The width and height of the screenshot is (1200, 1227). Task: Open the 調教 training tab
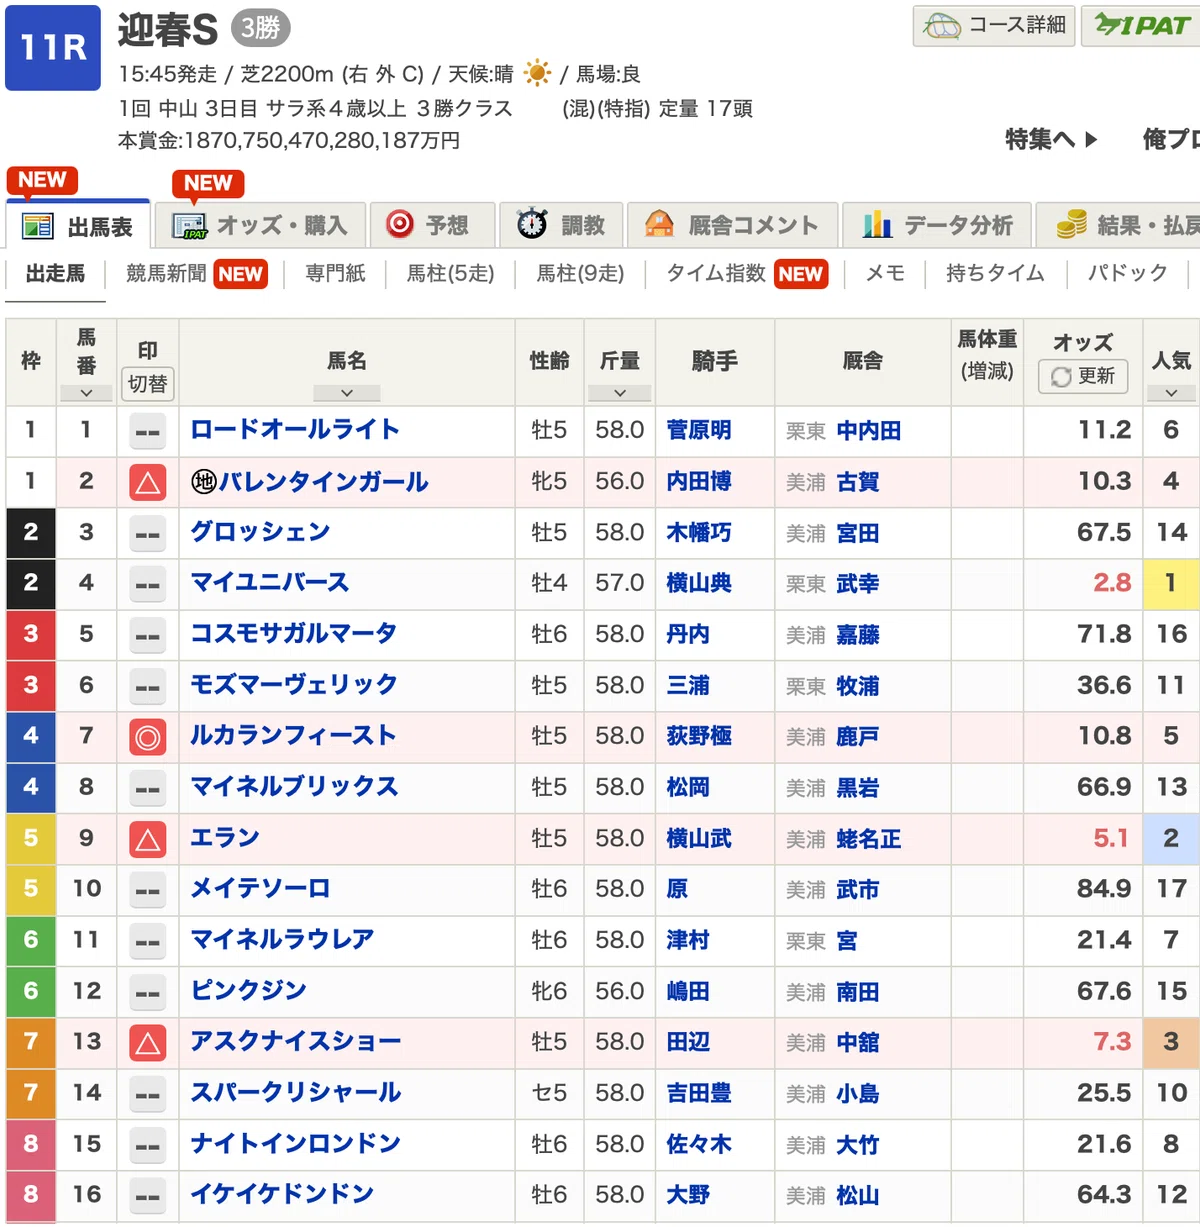[x=560, y=225]
